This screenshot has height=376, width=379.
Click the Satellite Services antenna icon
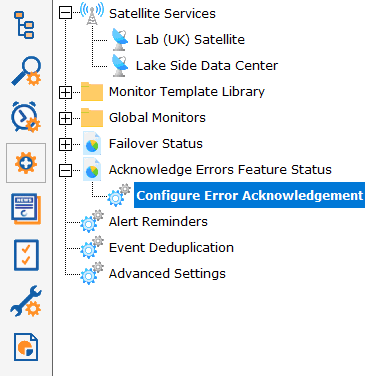click(x=92, y=13)
